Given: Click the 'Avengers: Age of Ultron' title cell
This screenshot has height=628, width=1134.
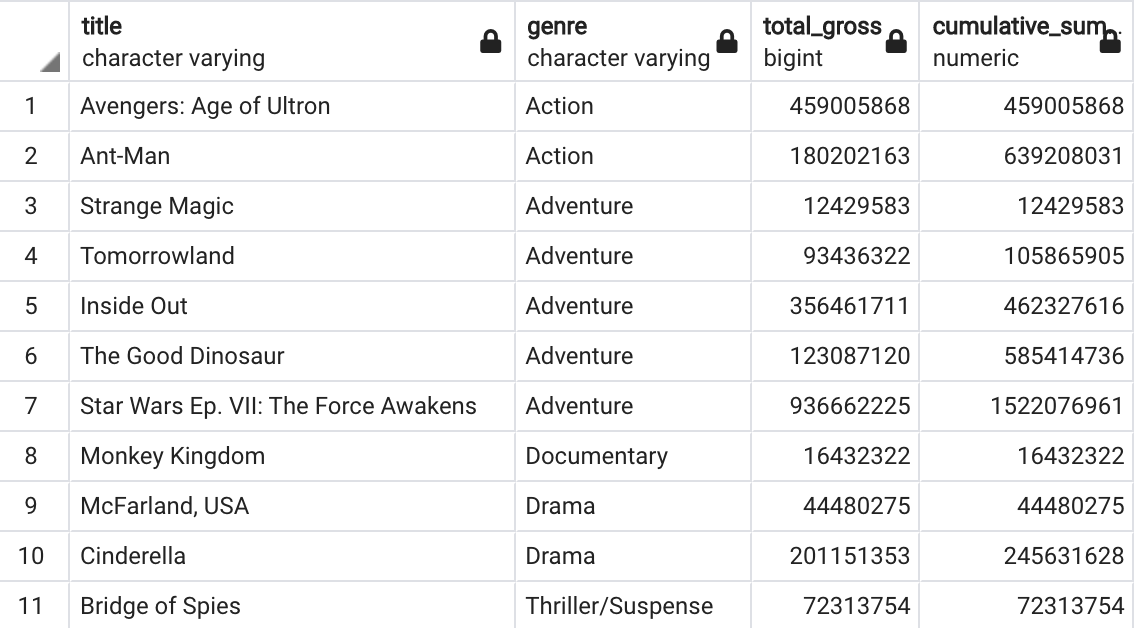Looking at the screenshot, I should (x=205, y=106).
